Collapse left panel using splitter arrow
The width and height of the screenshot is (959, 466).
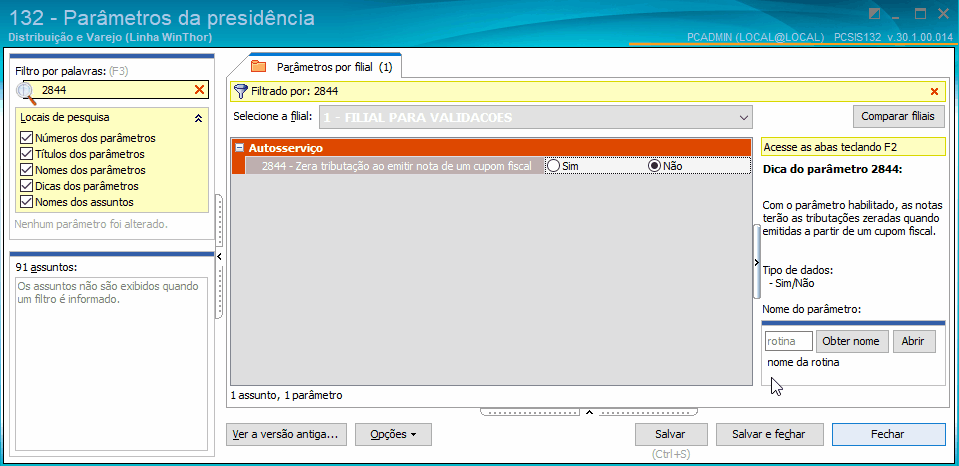pyautogui.click(x=220, y=257)
